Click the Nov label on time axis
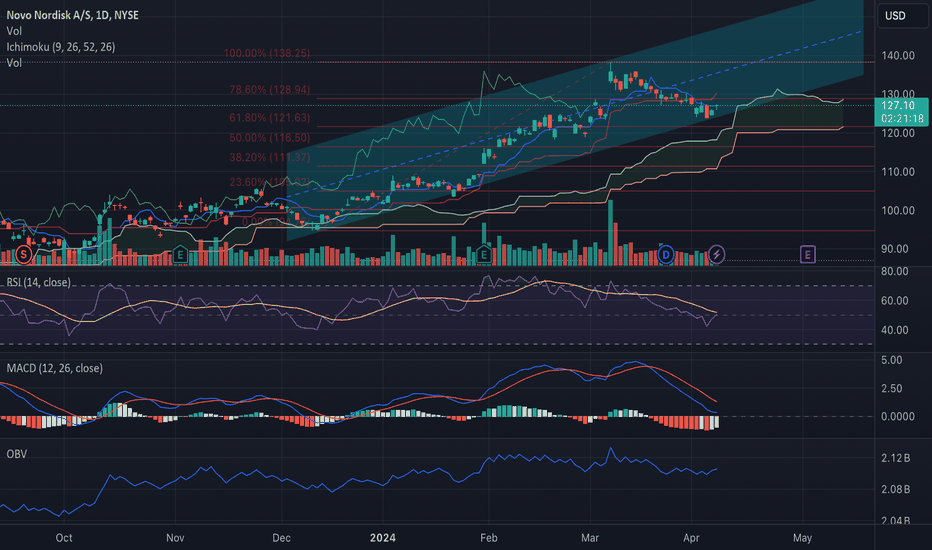932x550 pixels. pos(175,538)
